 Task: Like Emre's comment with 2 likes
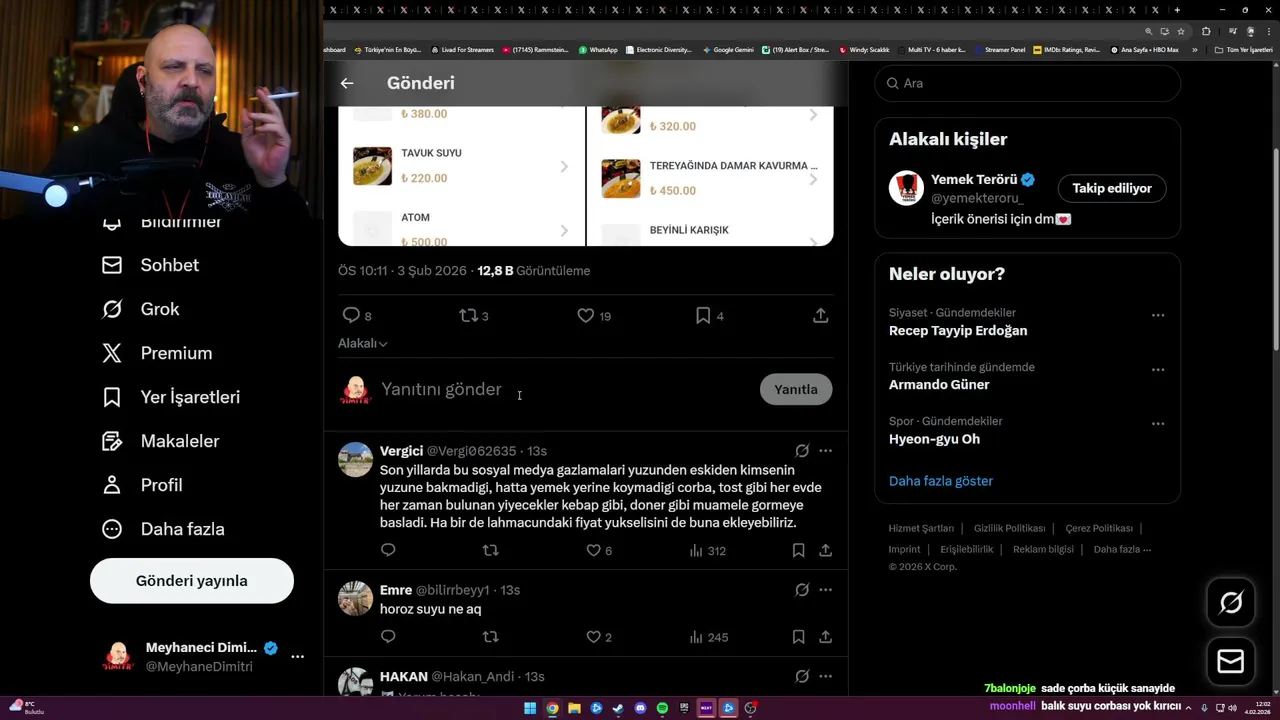click(599, 636)
